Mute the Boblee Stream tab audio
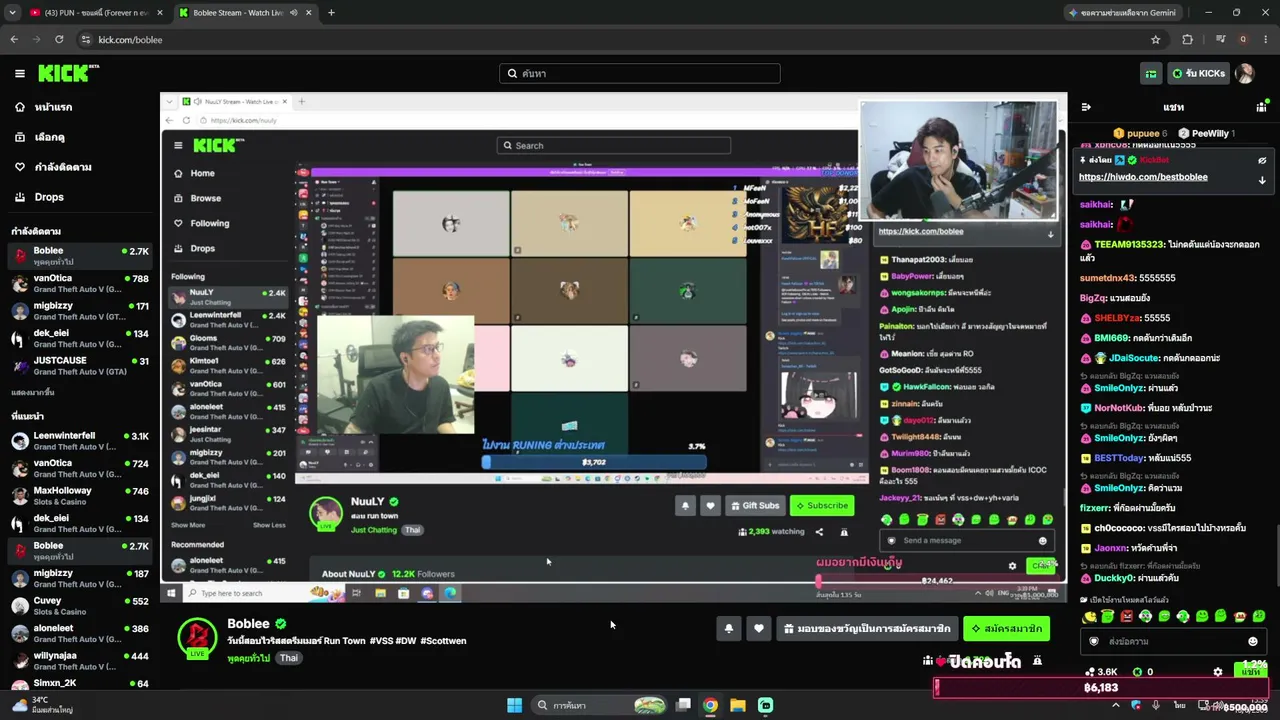Screen dimensions: 1280x720 pyautogui.click(x=293, y=13)
